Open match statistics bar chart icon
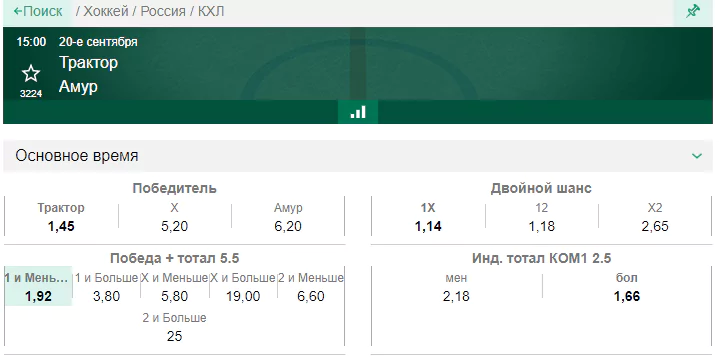Screen dimensions: 719x361 (358, 112)
